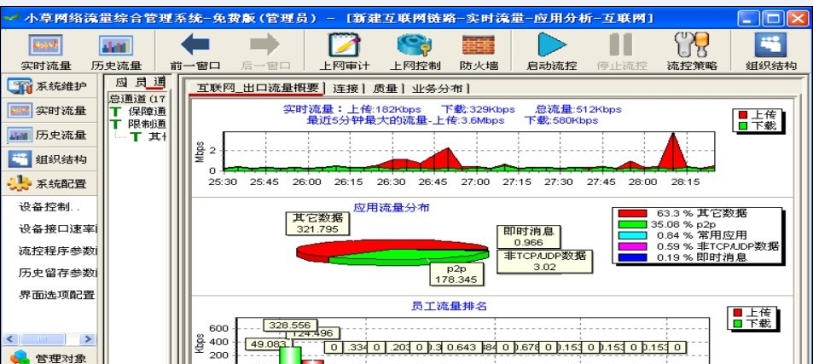Screen dimensions: 813x364
Task: Click the blue 即时消息 legend swatch
Action: 632,257
